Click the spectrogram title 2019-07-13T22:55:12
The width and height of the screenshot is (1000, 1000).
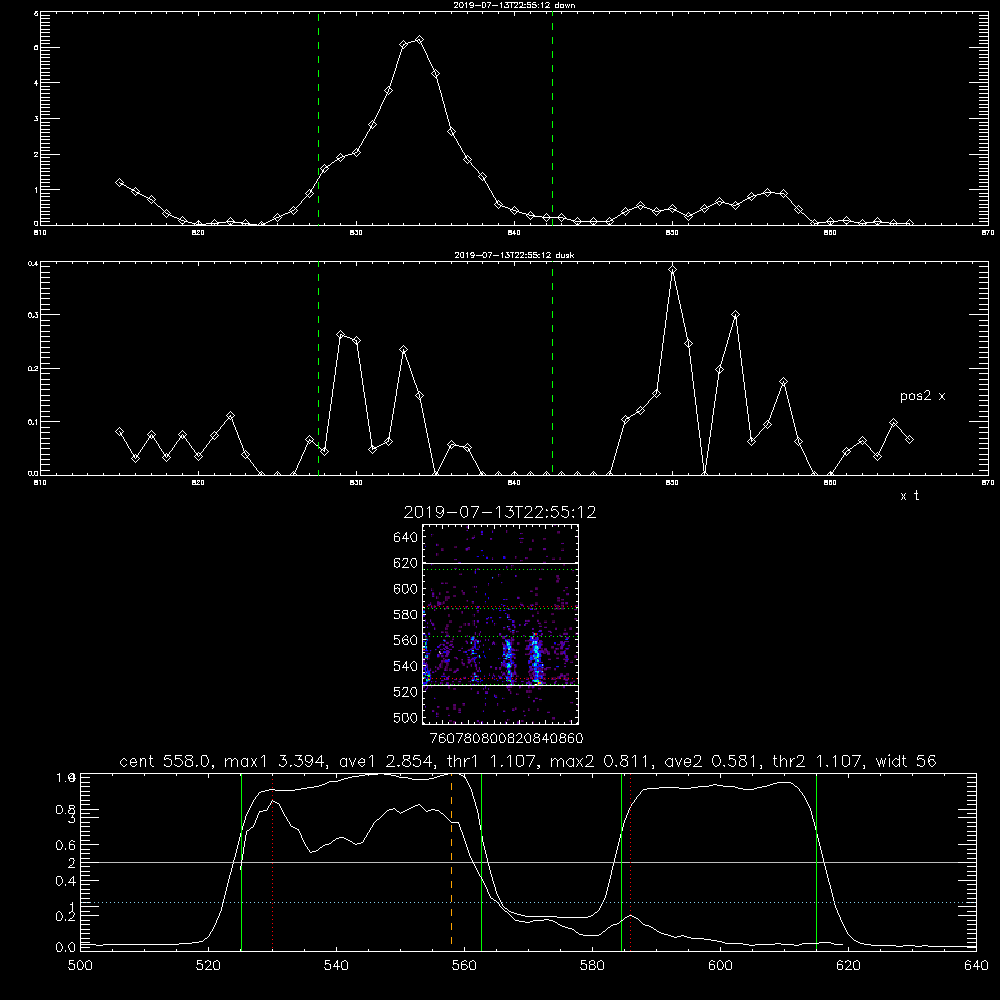[500, 512]
